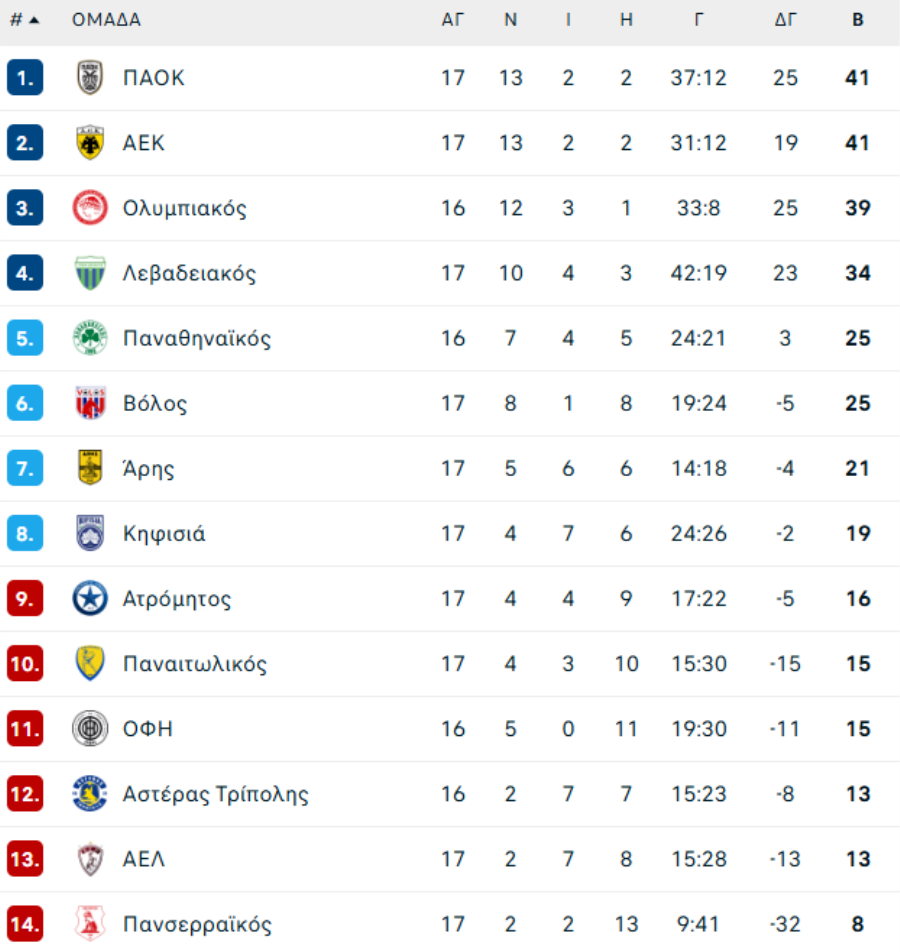Click the Αστέρας Τρίπολης crest icon

(x=90, y=794)
